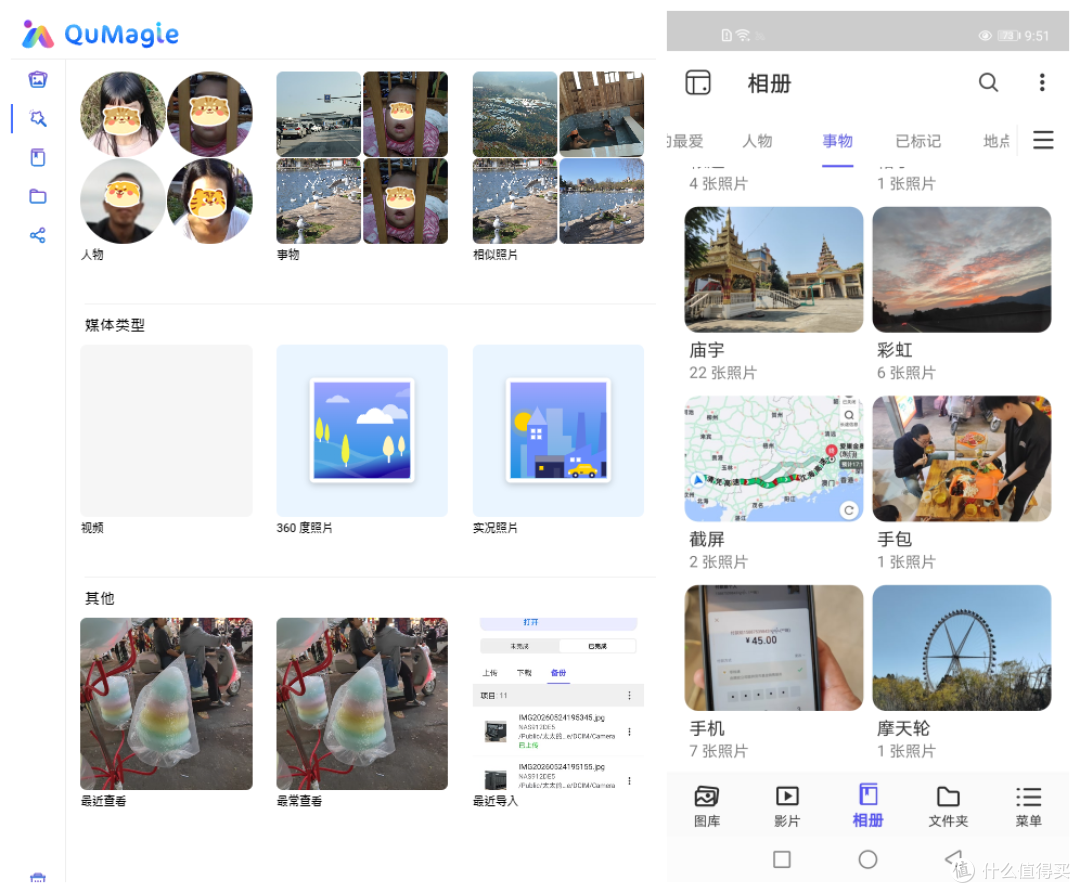This screenshot has width=1080, height=893.
Task: Click the 媒体类型 section heading
Action: (x=114, y=326)
